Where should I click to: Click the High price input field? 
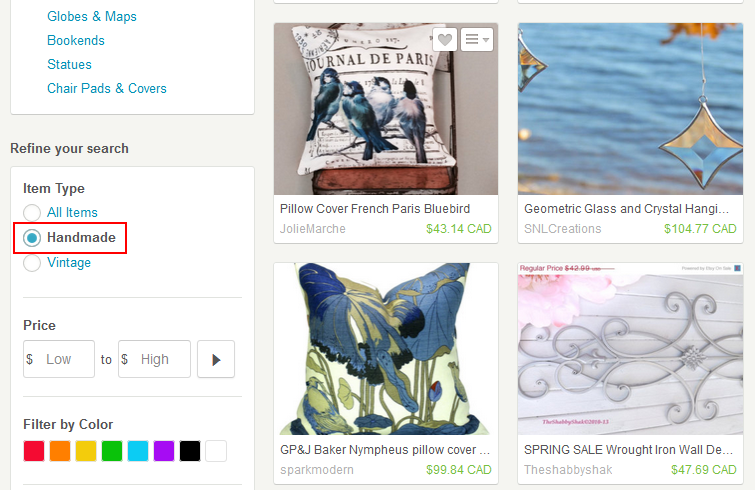154,359
